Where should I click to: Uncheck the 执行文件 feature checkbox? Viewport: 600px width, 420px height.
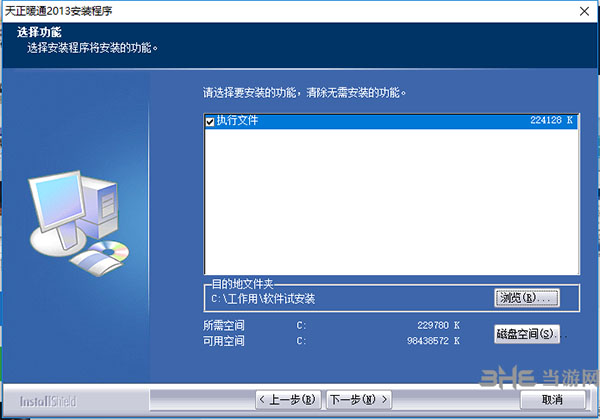(210, 122)
